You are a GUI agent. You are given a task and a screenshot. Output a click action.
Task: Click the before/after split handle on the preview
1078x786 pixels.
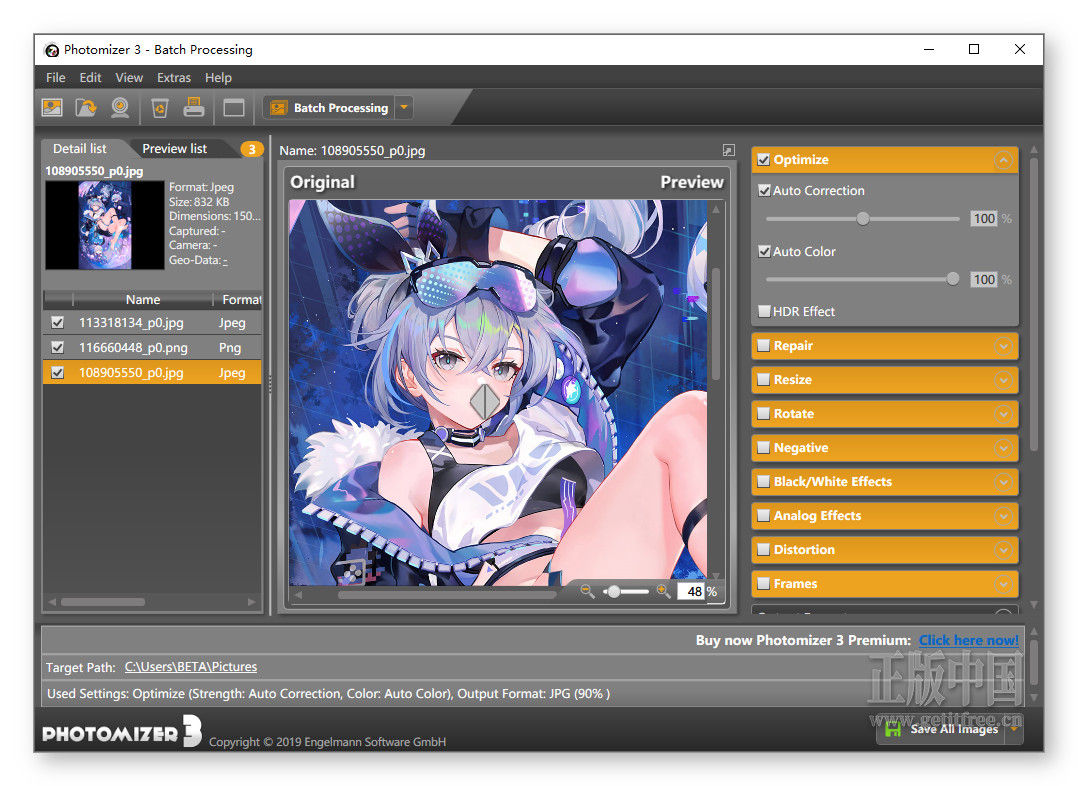pyautogui.click(x=485, y=401)
